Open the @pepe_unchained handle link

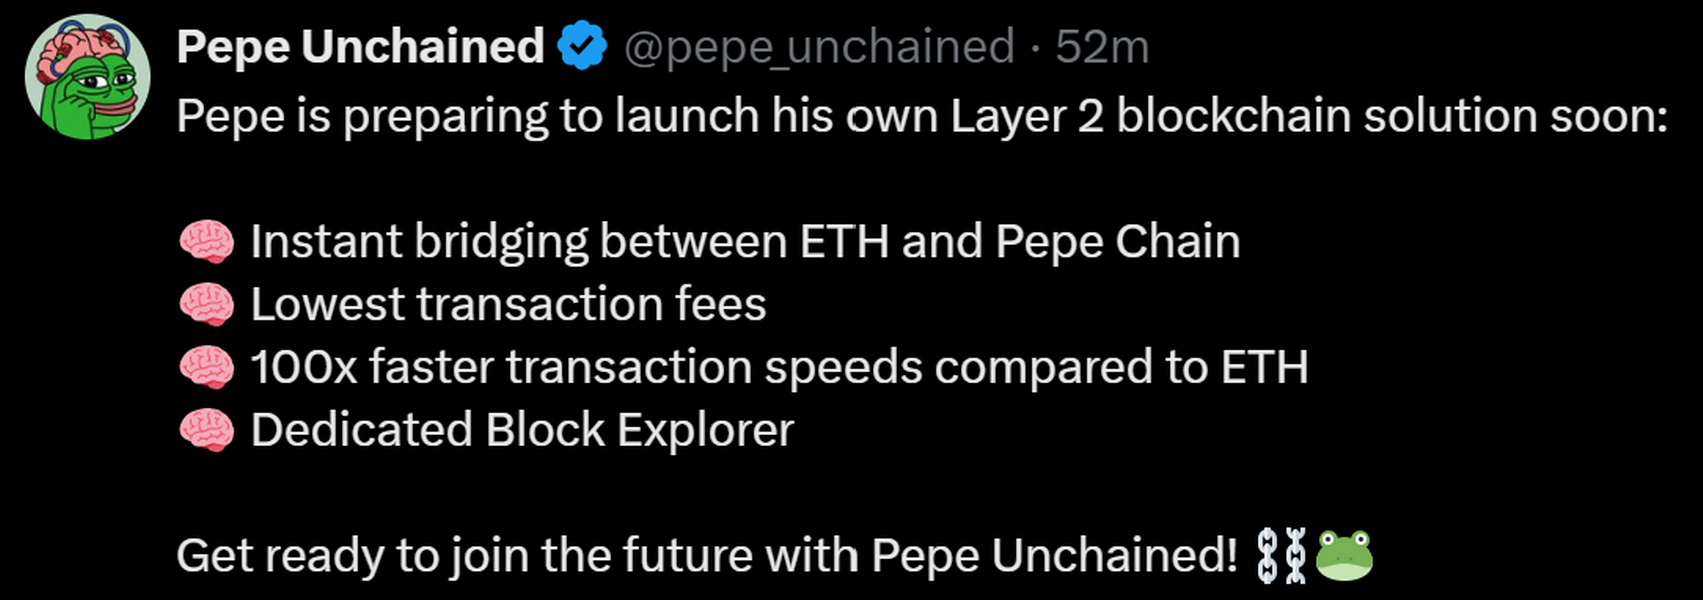tap(819, 47)
